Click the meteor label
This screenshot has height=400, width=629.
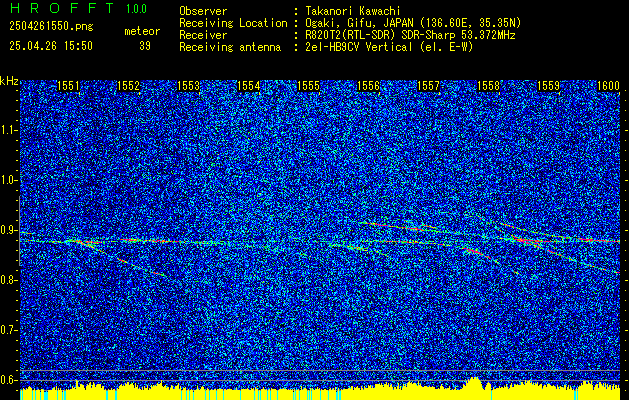(x=142, y=31)
